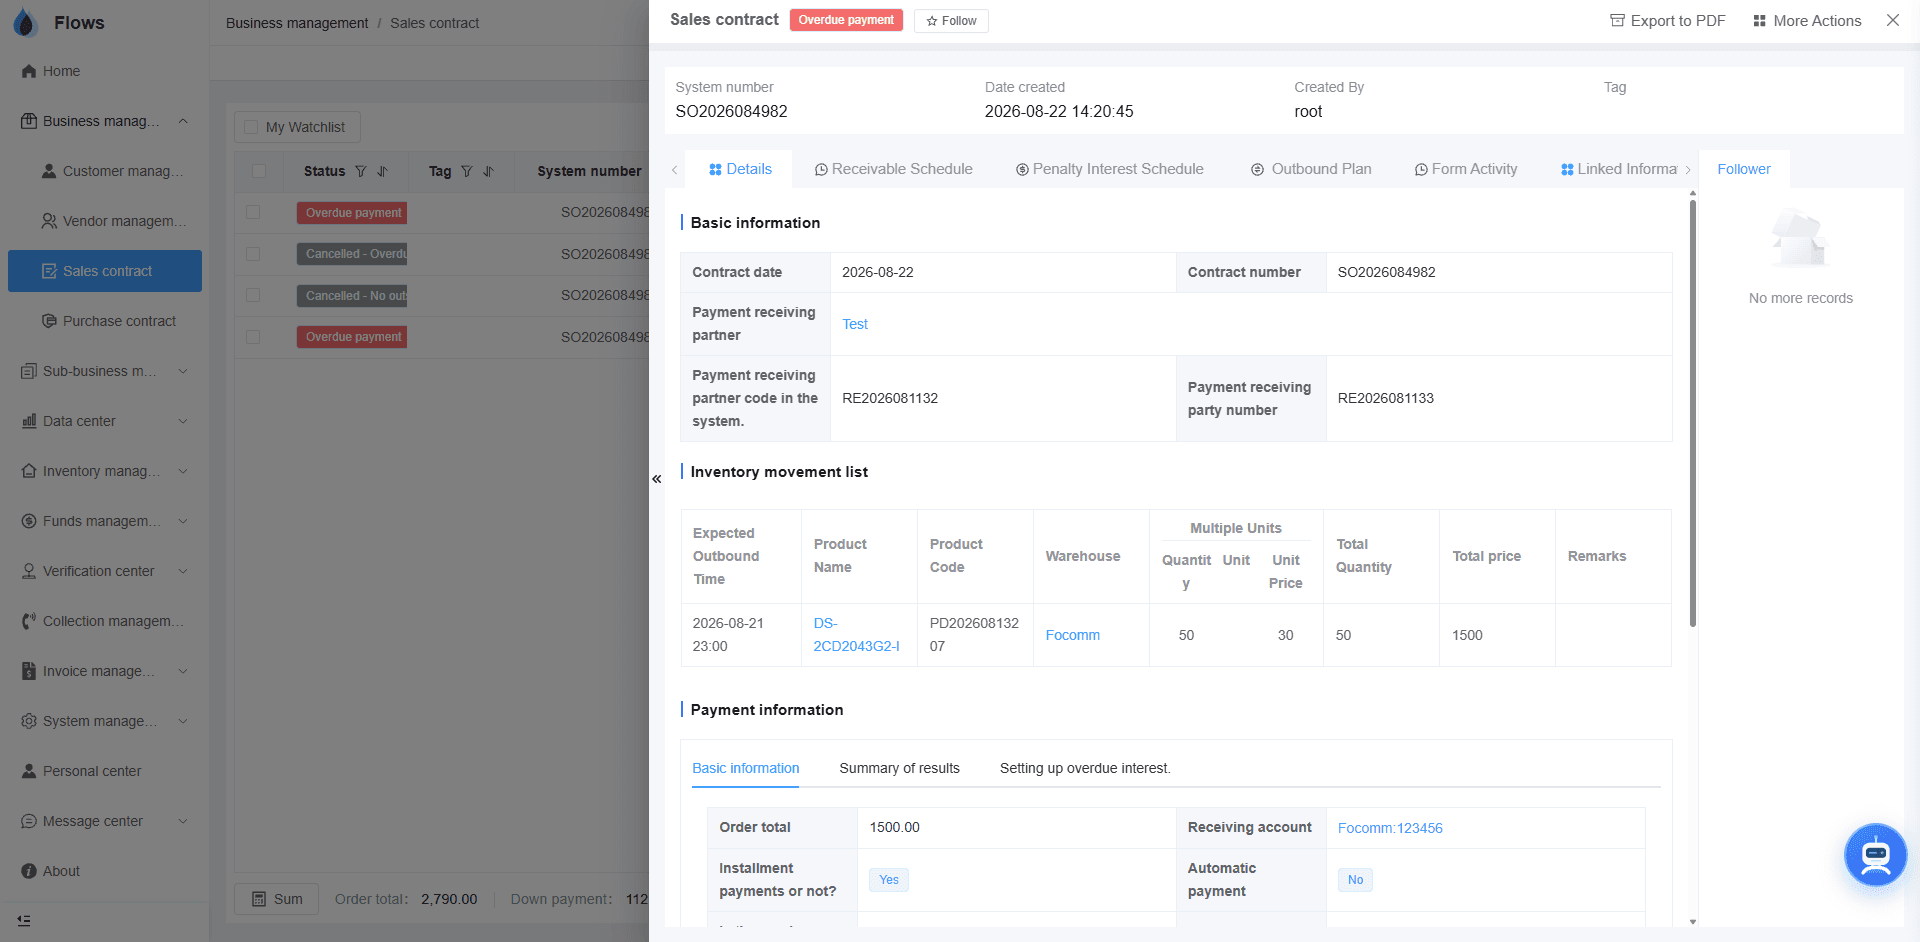Click the Status column sort icon

(x=382, y=171)
